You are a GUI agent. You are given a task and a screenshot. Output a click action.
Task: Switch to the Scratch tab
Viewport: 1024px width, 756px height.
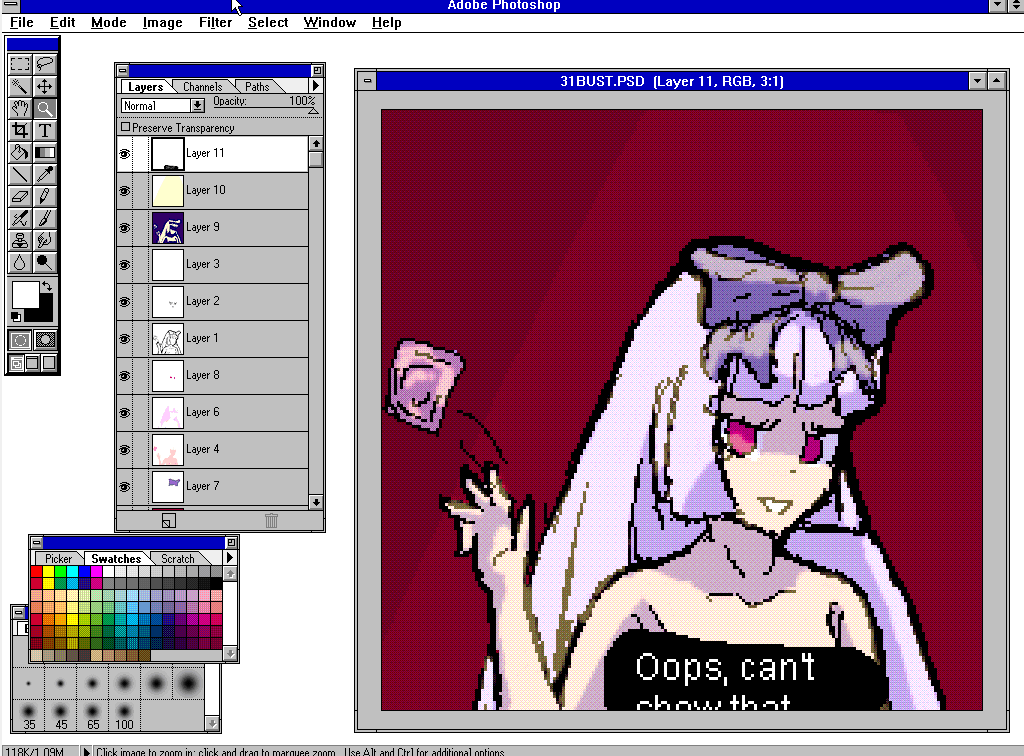click(178, 559)
